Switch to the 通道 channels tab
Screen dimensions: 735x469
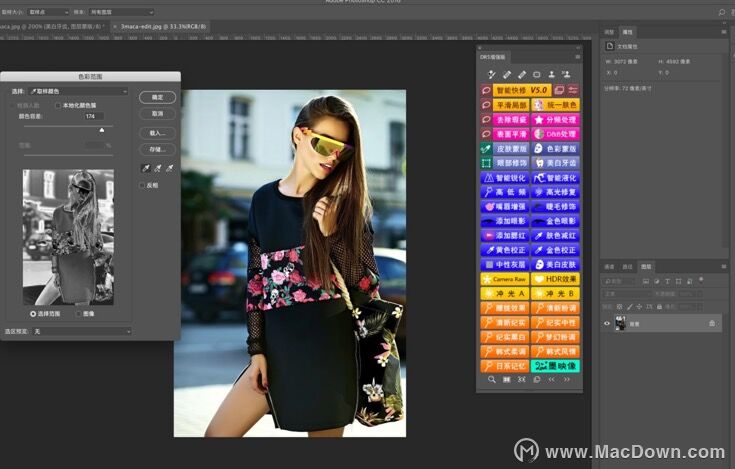[609, 266]
